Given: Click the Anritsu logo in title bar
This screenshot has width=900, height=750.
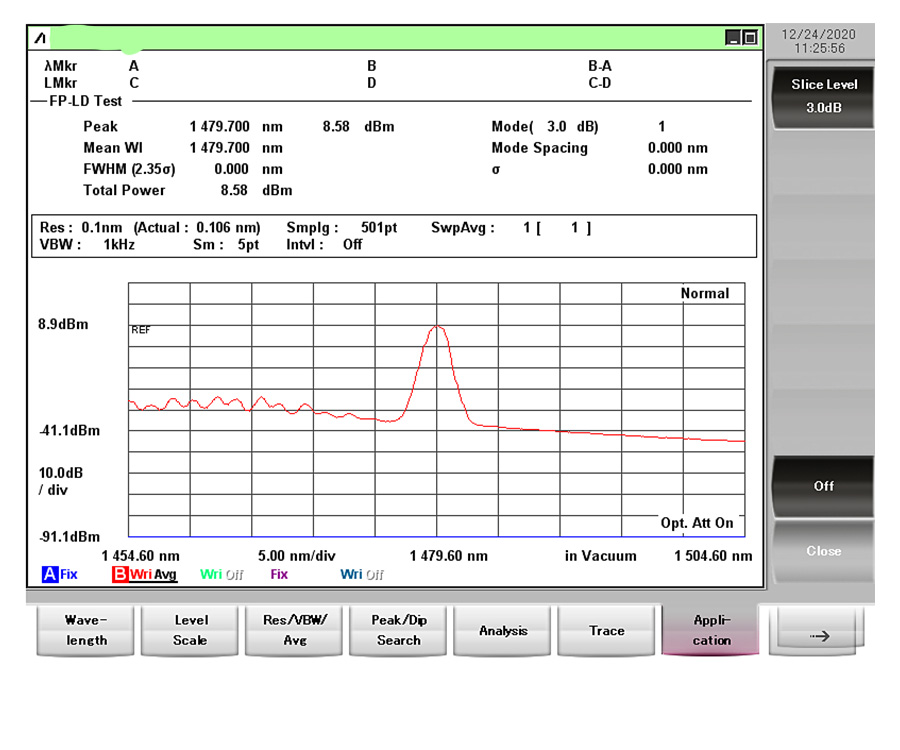Looking at the screenshot, I should pos(40,38).
